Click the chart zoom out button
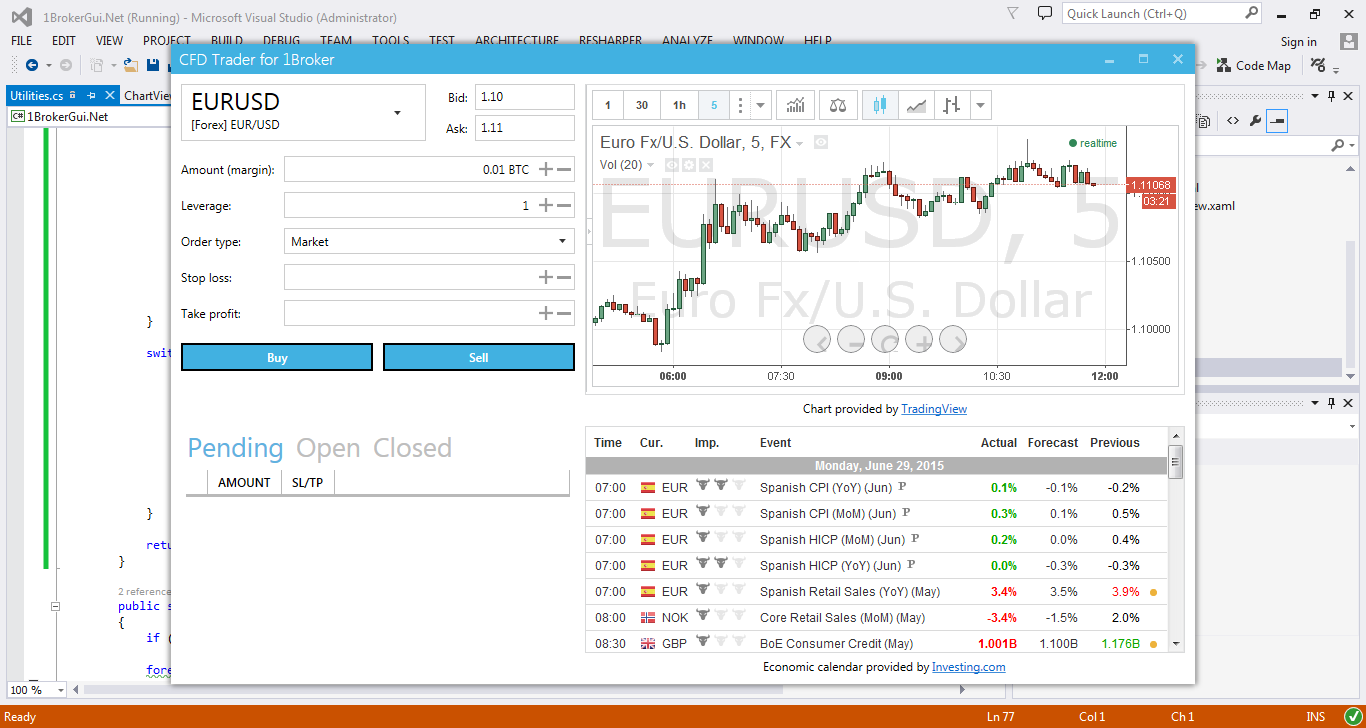Screen dimensions: 1366x728 (x=851, y=340)
